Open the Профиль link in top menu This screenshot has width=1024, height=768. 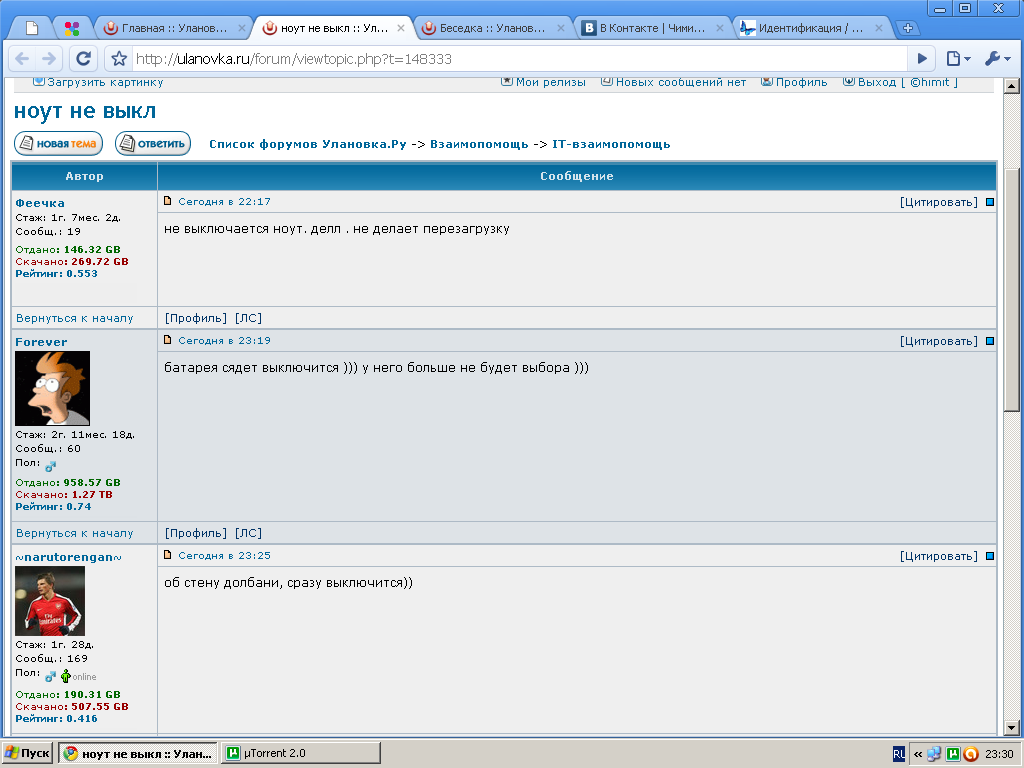801,82
